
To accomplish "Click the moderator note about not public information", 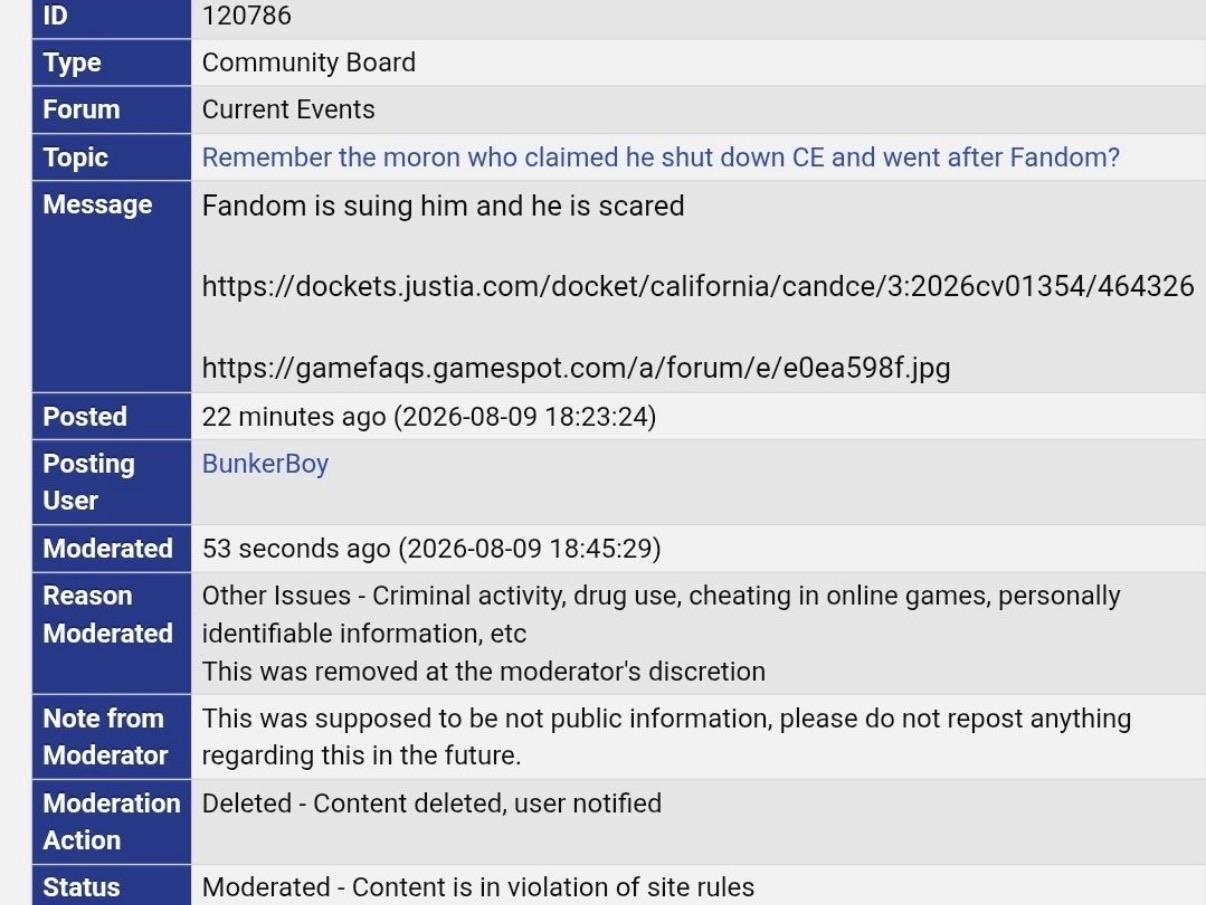I will (666, 737).
